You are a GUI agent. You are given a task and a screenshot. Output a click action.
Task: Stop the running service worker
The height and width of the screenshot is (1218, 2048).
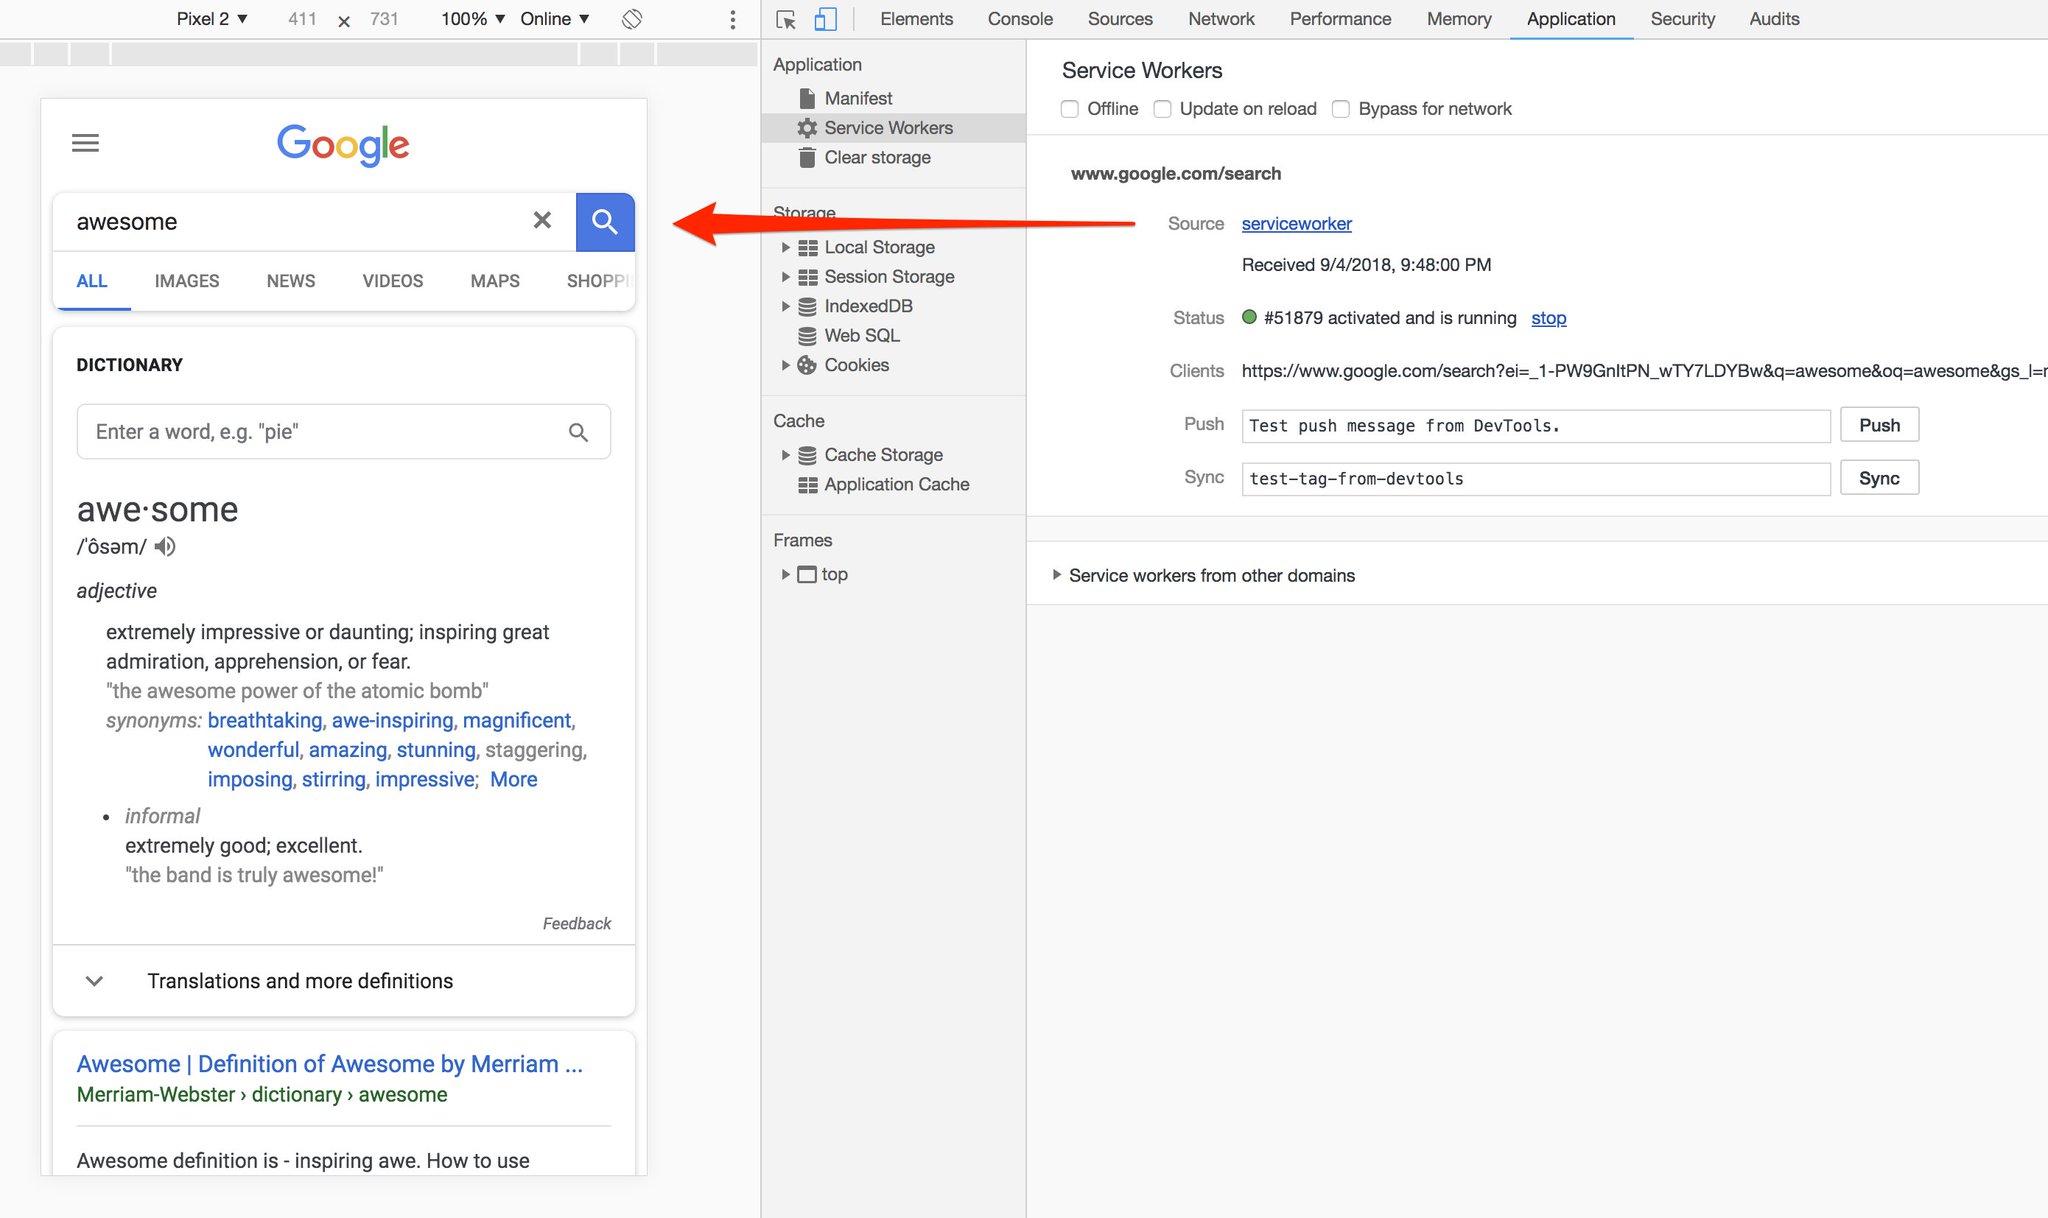pyautogui.click(x=1548, y=318)
